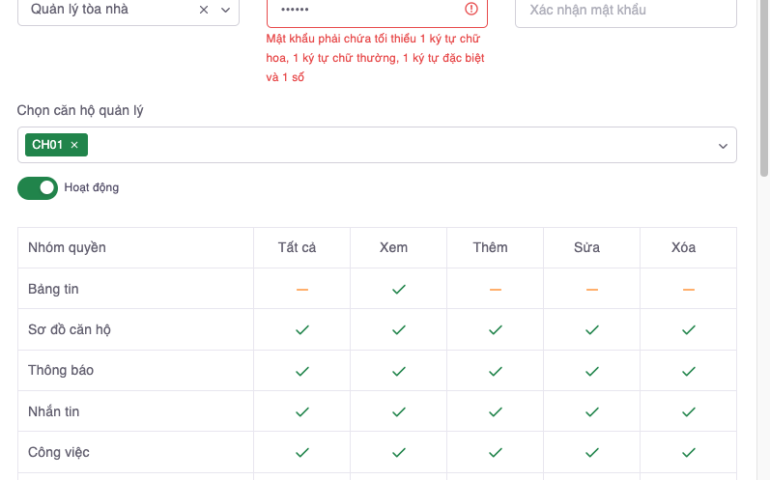Remove the CH01 apartment tag
770x480 pixels.
pos(74,145)
